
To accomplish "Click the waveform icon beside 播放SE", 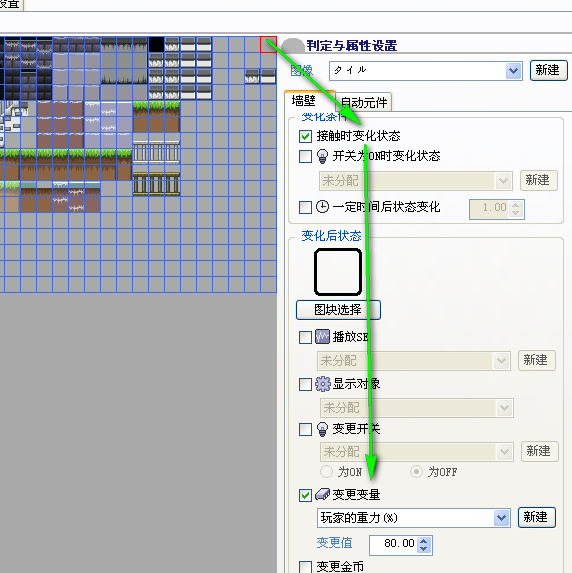I will coord(322,337).
